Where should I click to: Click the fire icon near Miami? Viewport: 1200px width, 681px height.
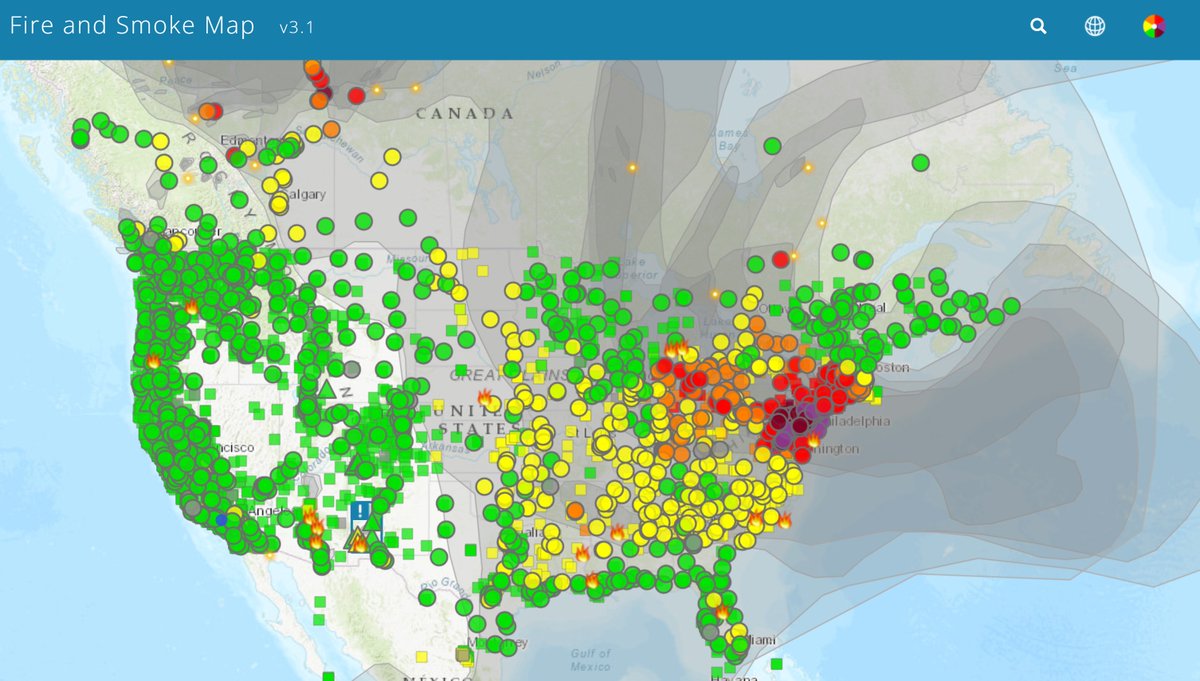click(x=722, y=612)
